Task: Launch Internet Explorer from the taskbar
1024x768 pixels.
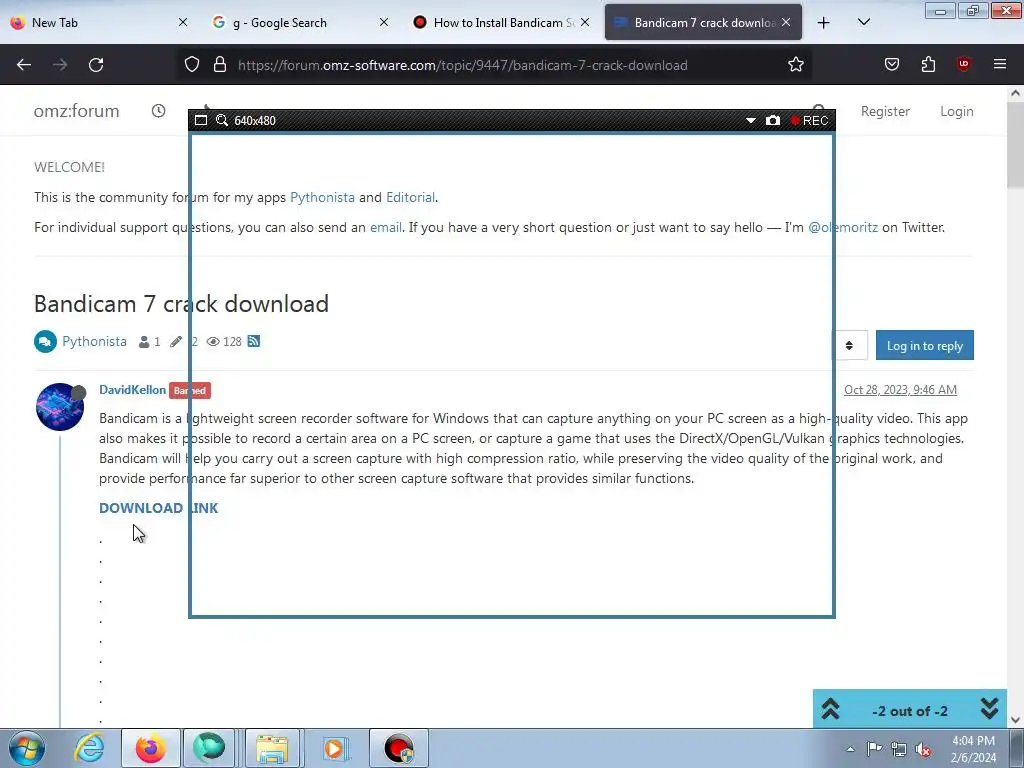Action: point(89,748)
